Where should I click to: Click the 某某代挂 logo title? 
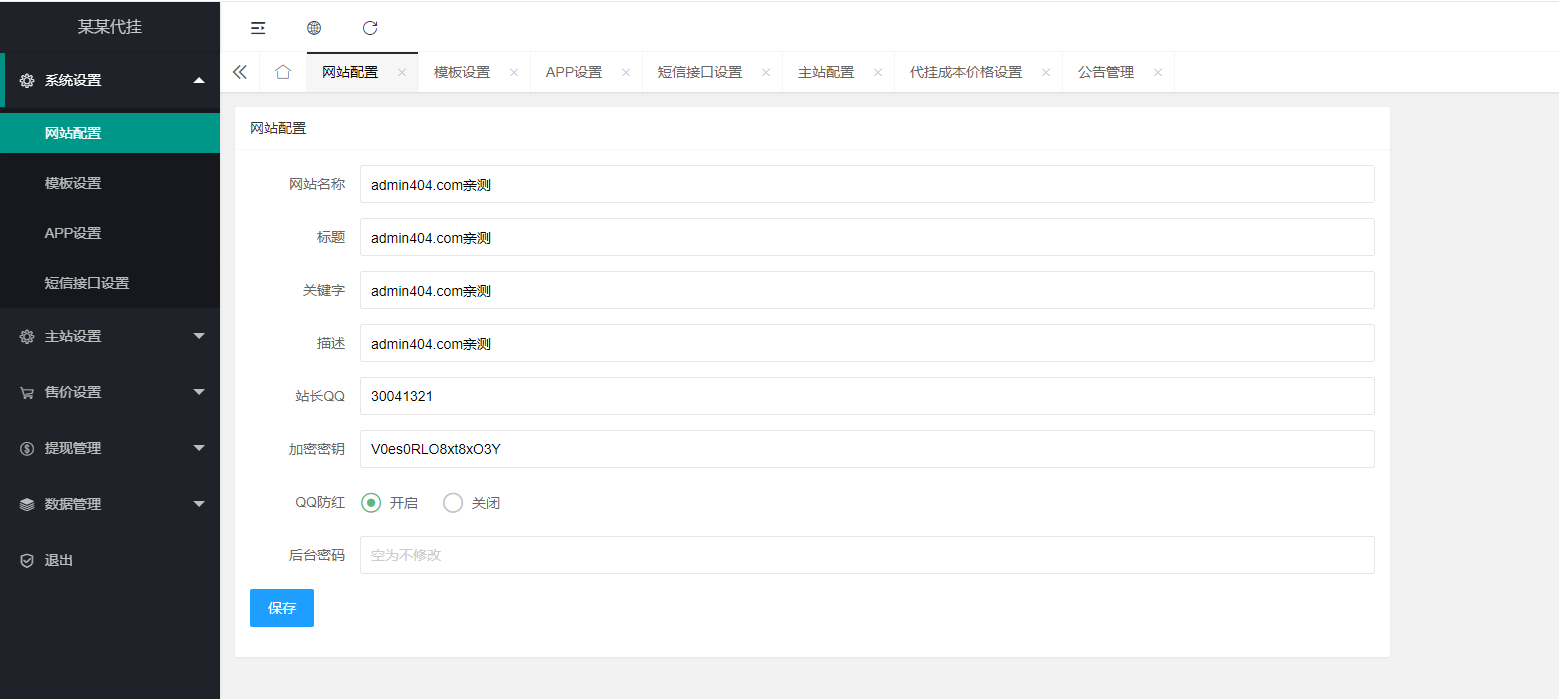point(110,27)
